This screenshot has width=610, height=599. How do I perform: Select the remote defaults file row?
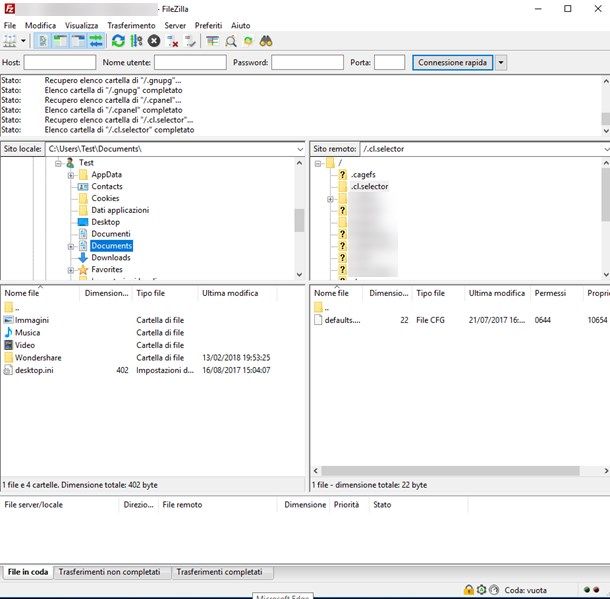coord(459,320)
